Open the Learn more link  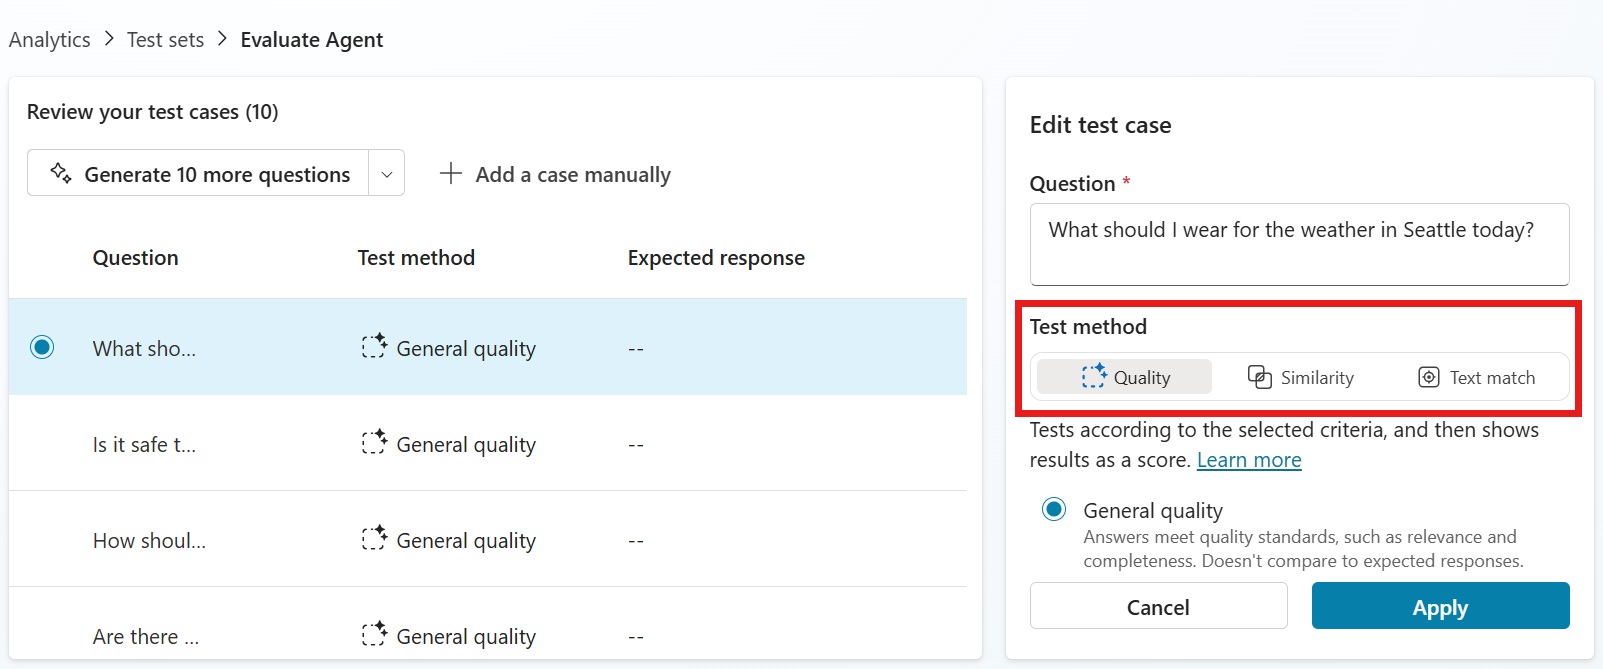[x=1249, y=460]
